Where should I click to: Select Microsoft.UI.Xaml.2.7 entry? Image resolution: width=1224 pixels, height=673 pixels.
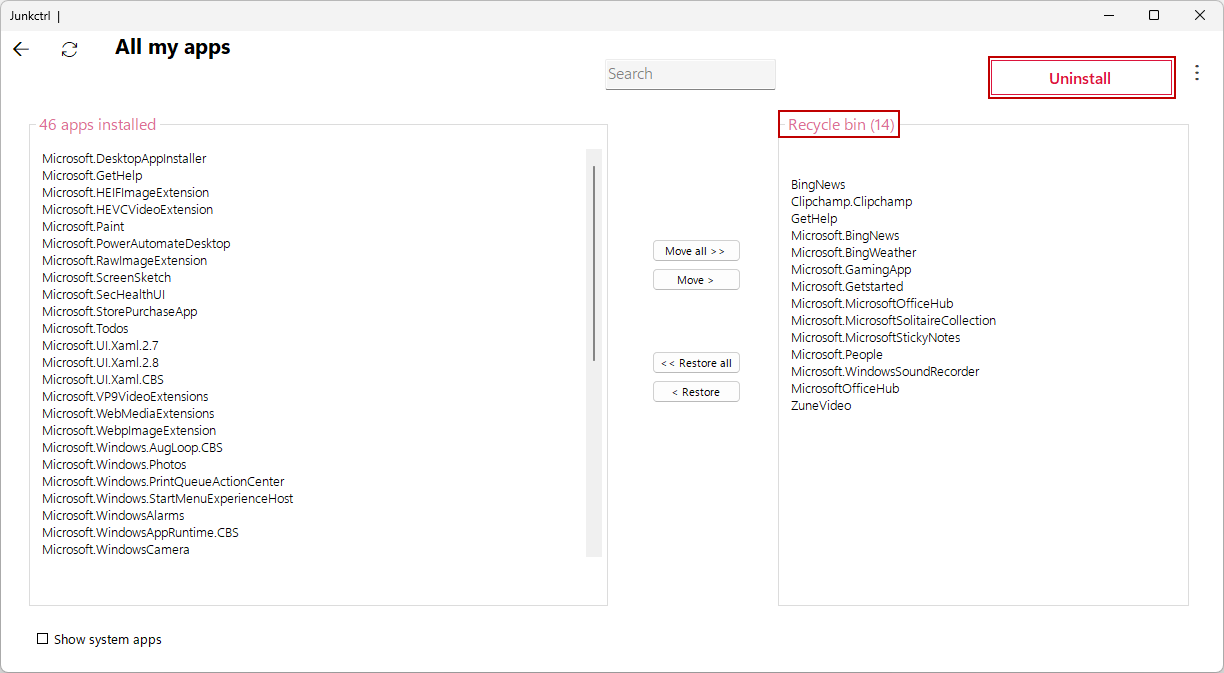pos(100,346)
